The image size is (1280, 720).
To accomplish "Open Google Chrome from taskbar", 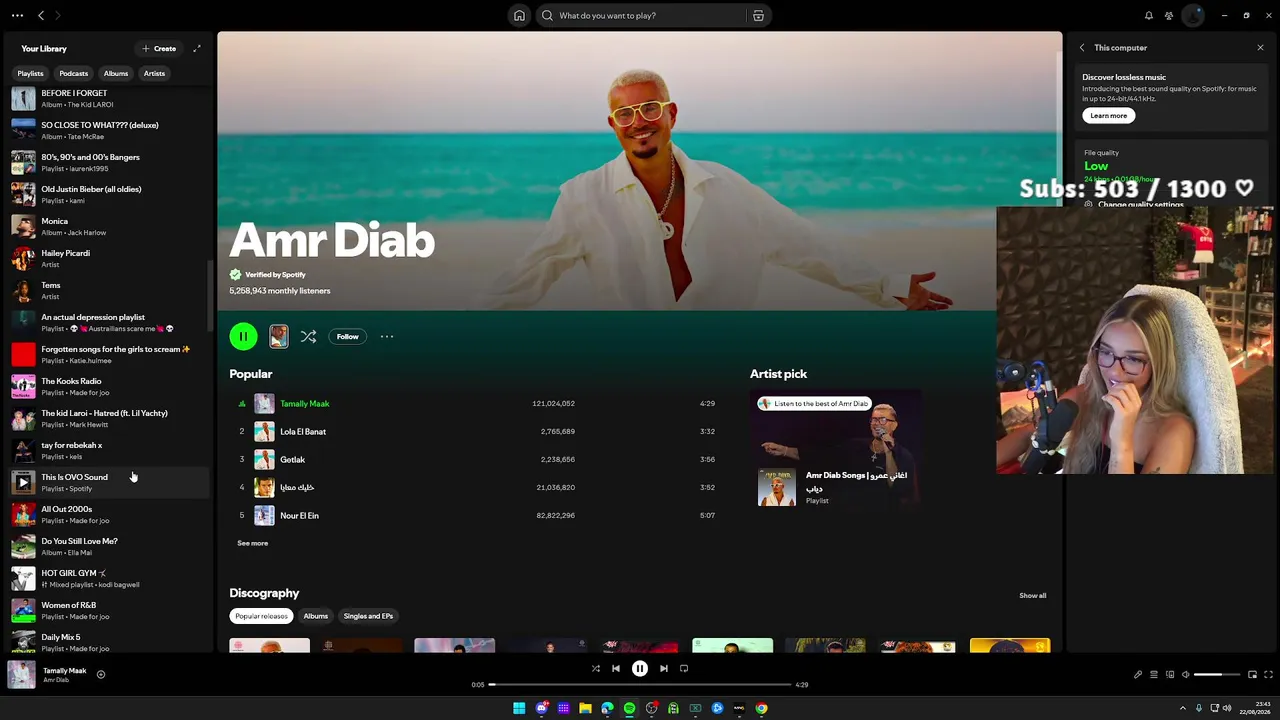I will pyautogui.click(x=761, y=708).
